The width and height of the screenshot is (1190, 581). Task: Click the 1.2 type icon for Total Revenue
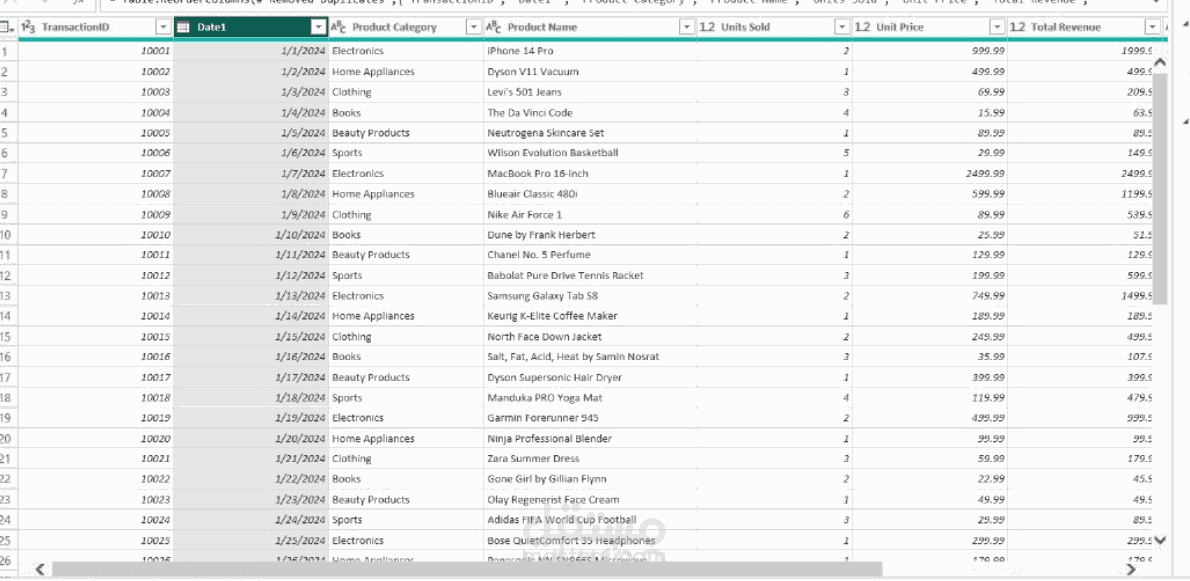click(x=1018, y=27)
